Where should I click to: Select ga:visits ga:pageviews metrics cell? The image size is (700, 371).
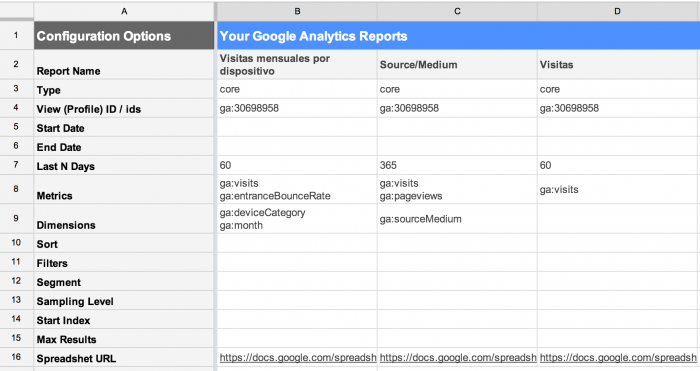tap(457, 190)
